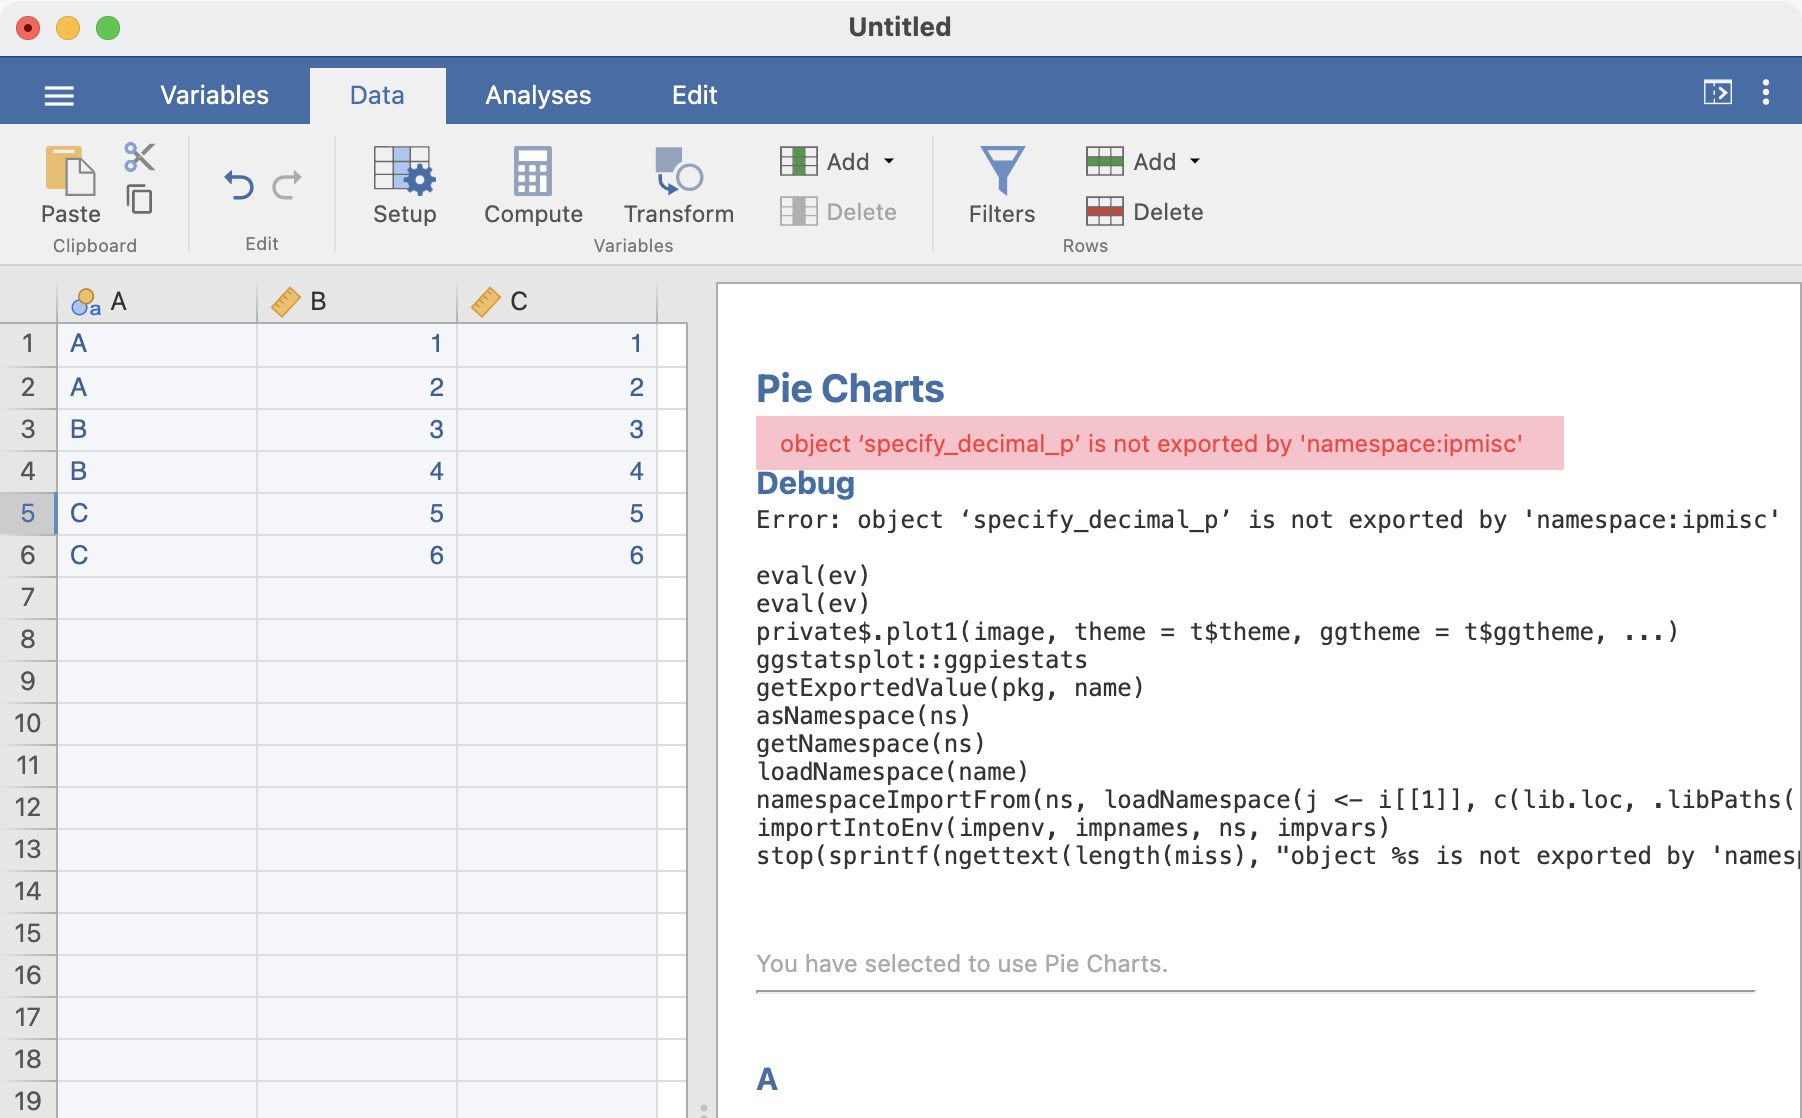Select row 5 header
This screenshot has height=1118, width=1802.
tap(28, 513)
